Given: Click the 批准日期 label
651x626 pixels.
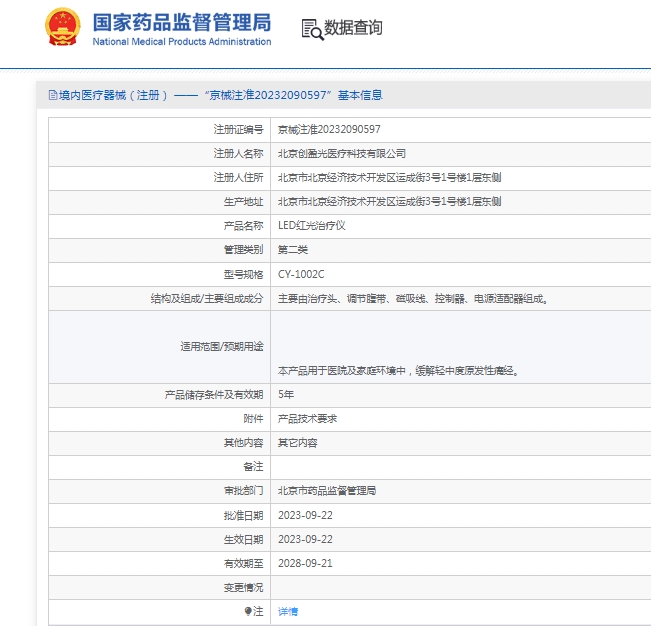Looking at the screenshot, I should click(243, 515).
